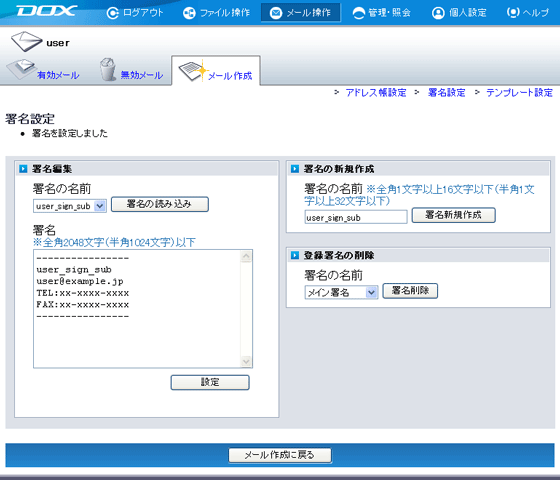Click the 署名削除 button
The width and height of the screenshot is (560, 480).
(x=410, y=291)
